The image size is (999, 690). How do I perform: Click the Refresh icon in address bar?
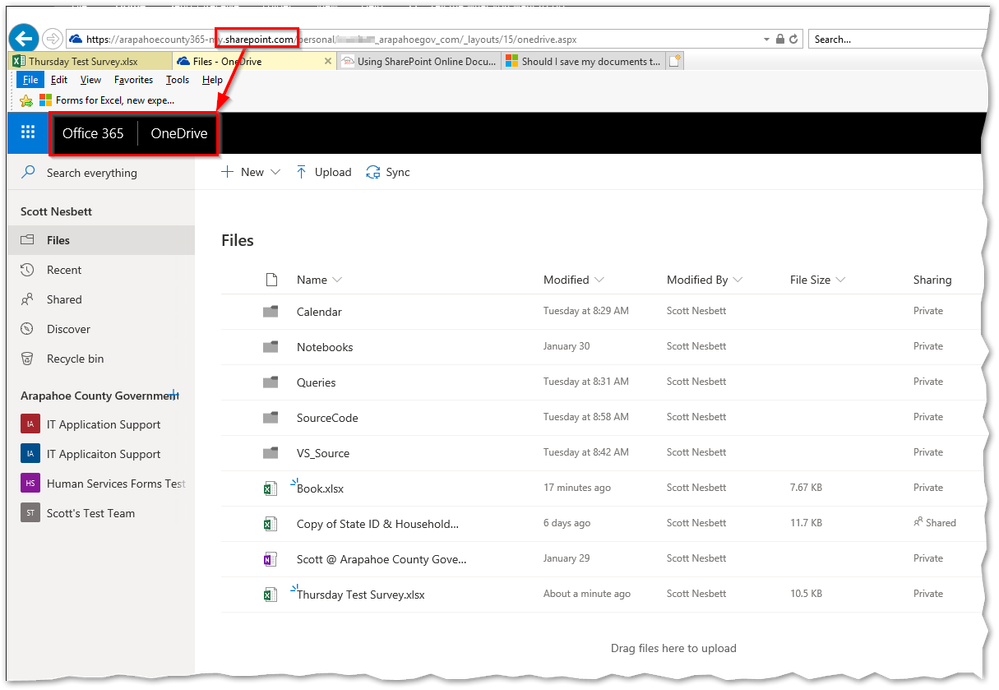point(793,40)
